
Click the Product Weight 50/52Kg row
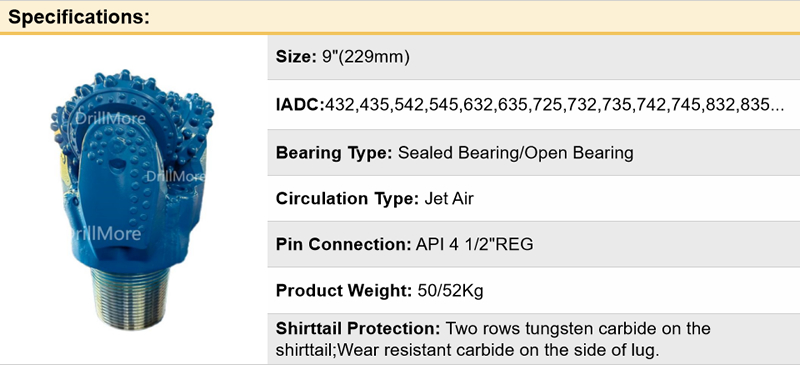coord(534,290)
